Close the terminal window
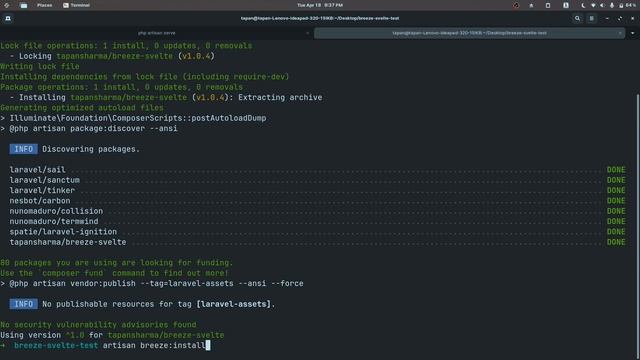Image resolution: width=640 pixels, height=360 pixels. tap(633, 18)
